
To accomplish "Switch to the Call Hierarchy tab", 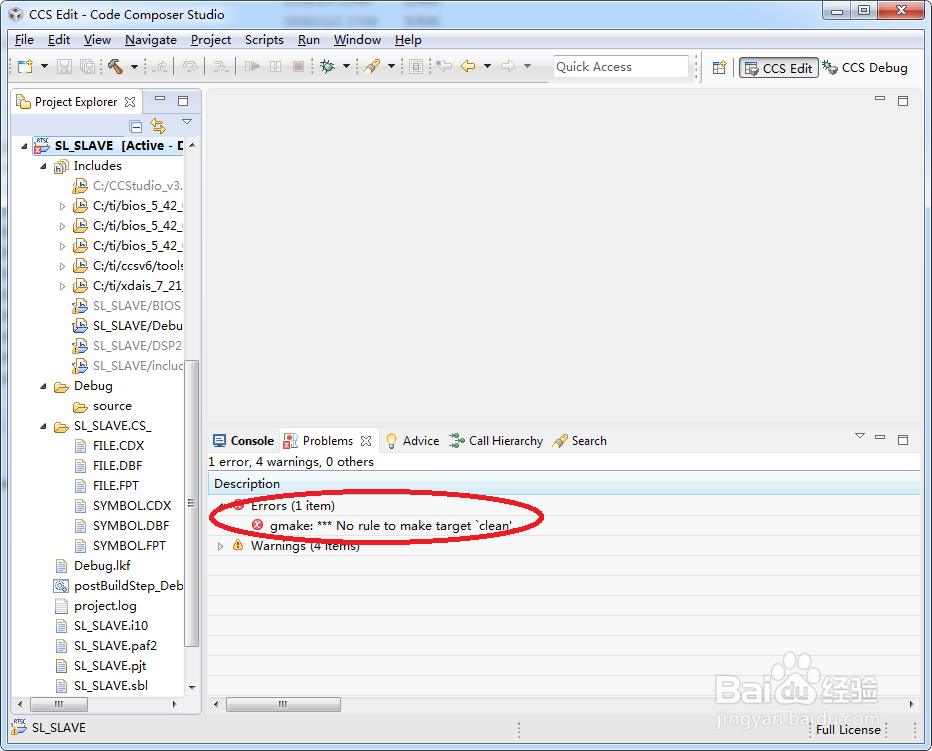I will [x=496, y=441].
